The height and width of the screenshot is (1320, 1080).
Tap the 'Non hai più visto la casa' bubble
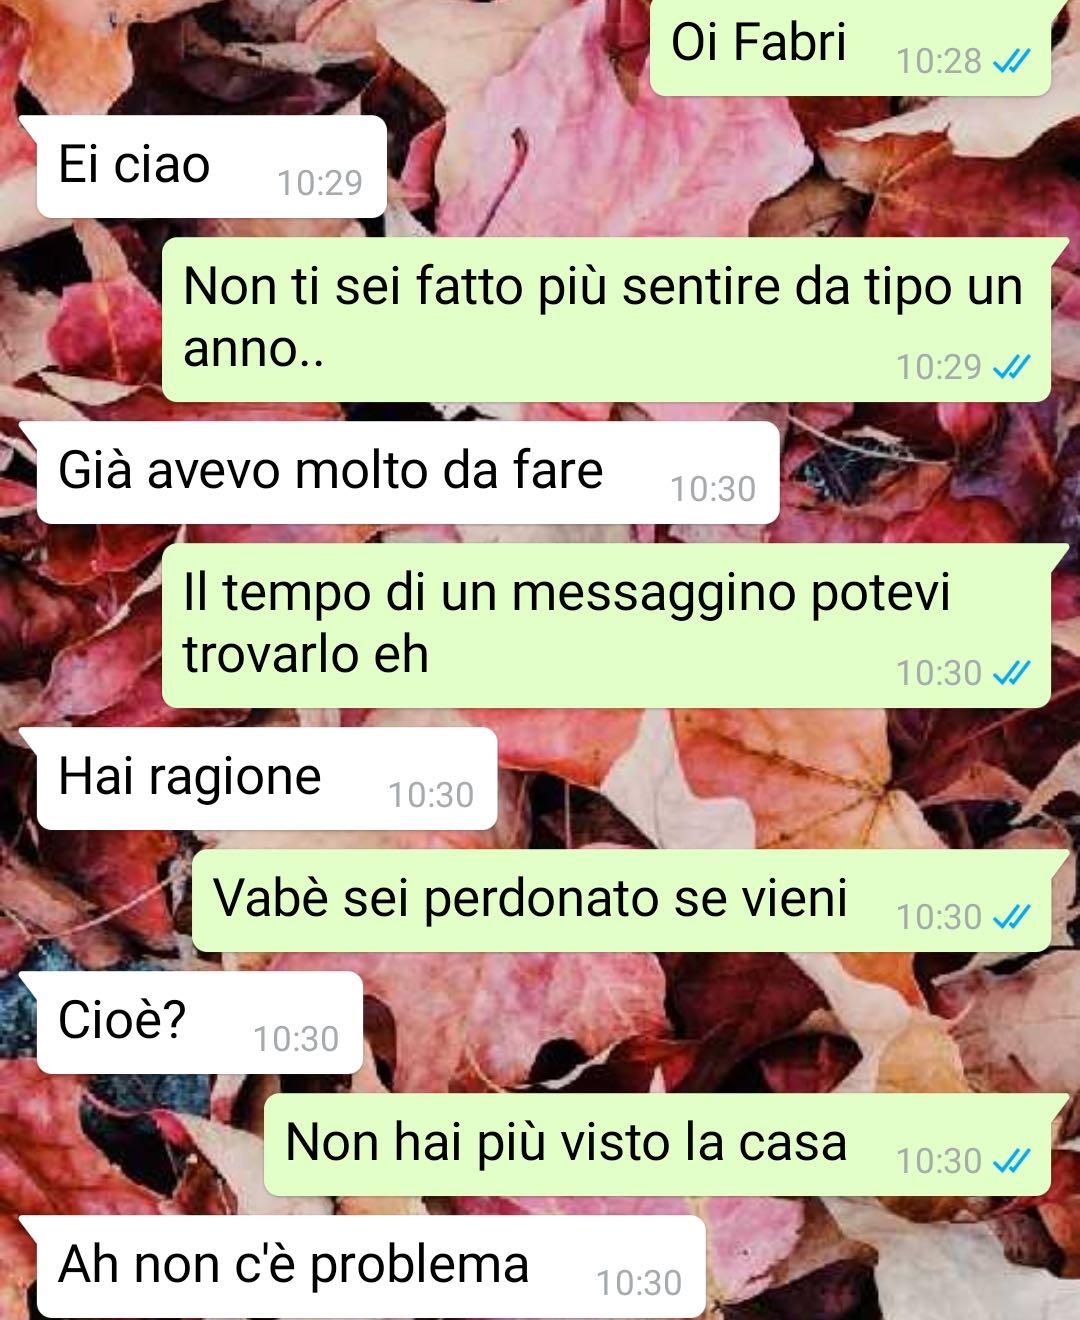point(658,1145)
